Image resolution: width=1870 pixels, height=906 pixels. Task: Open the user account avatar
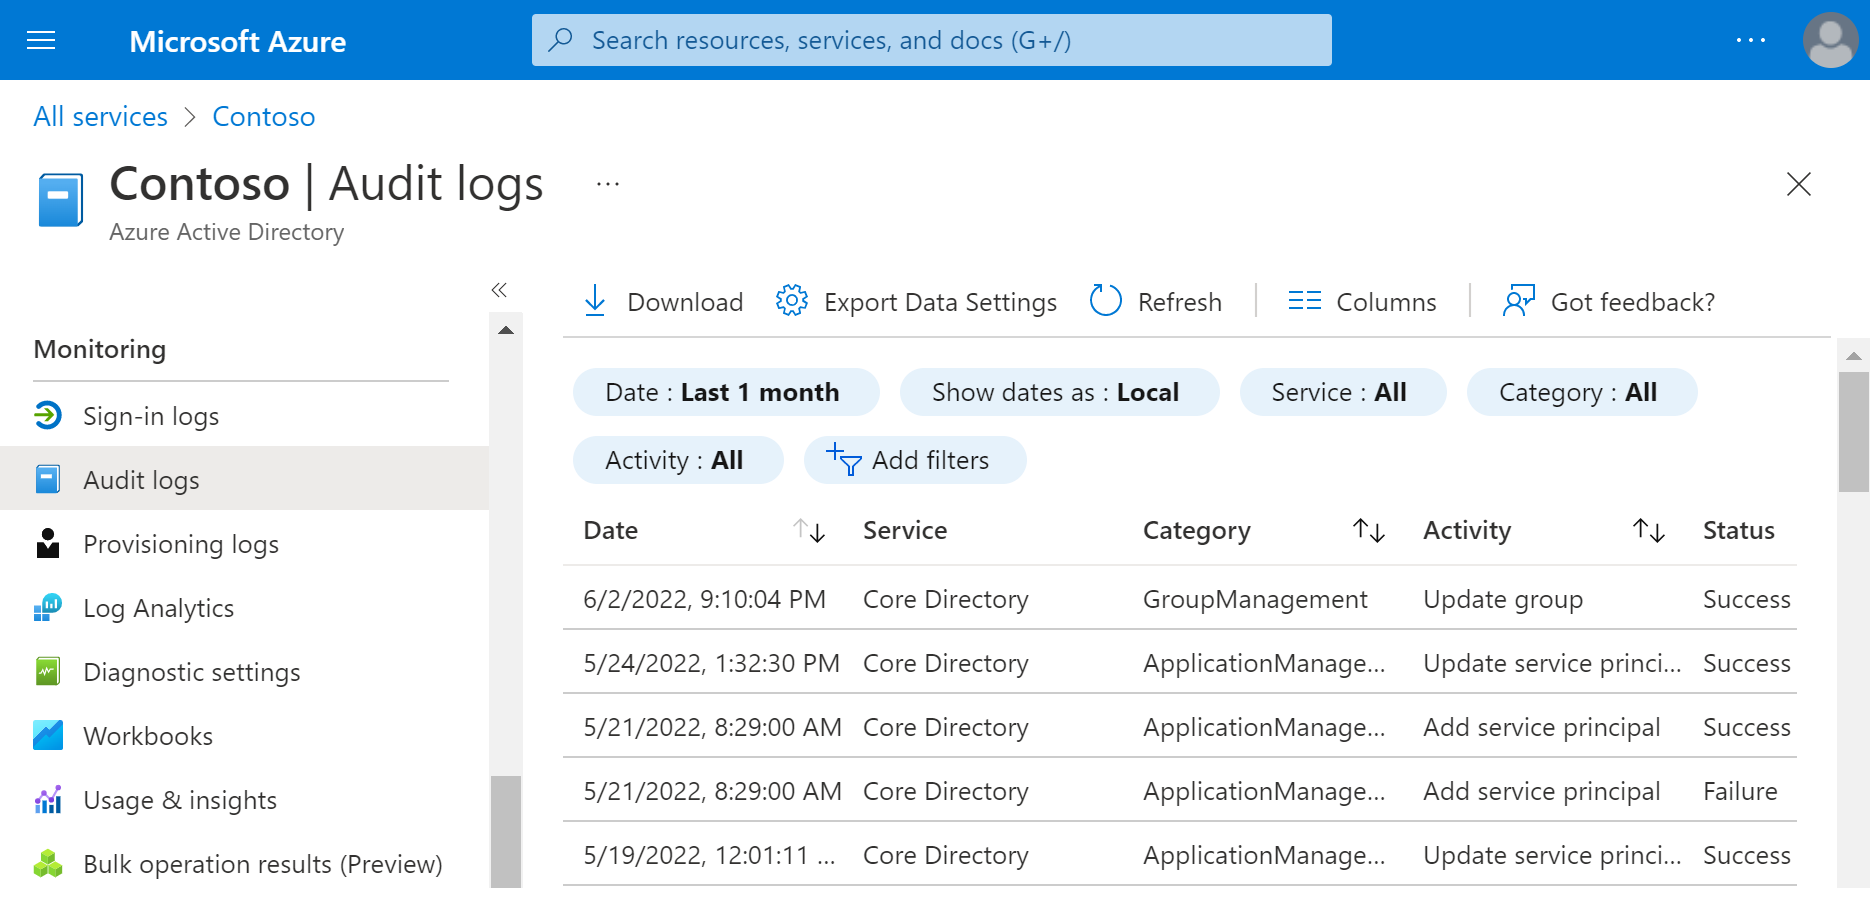point(1830,40)
